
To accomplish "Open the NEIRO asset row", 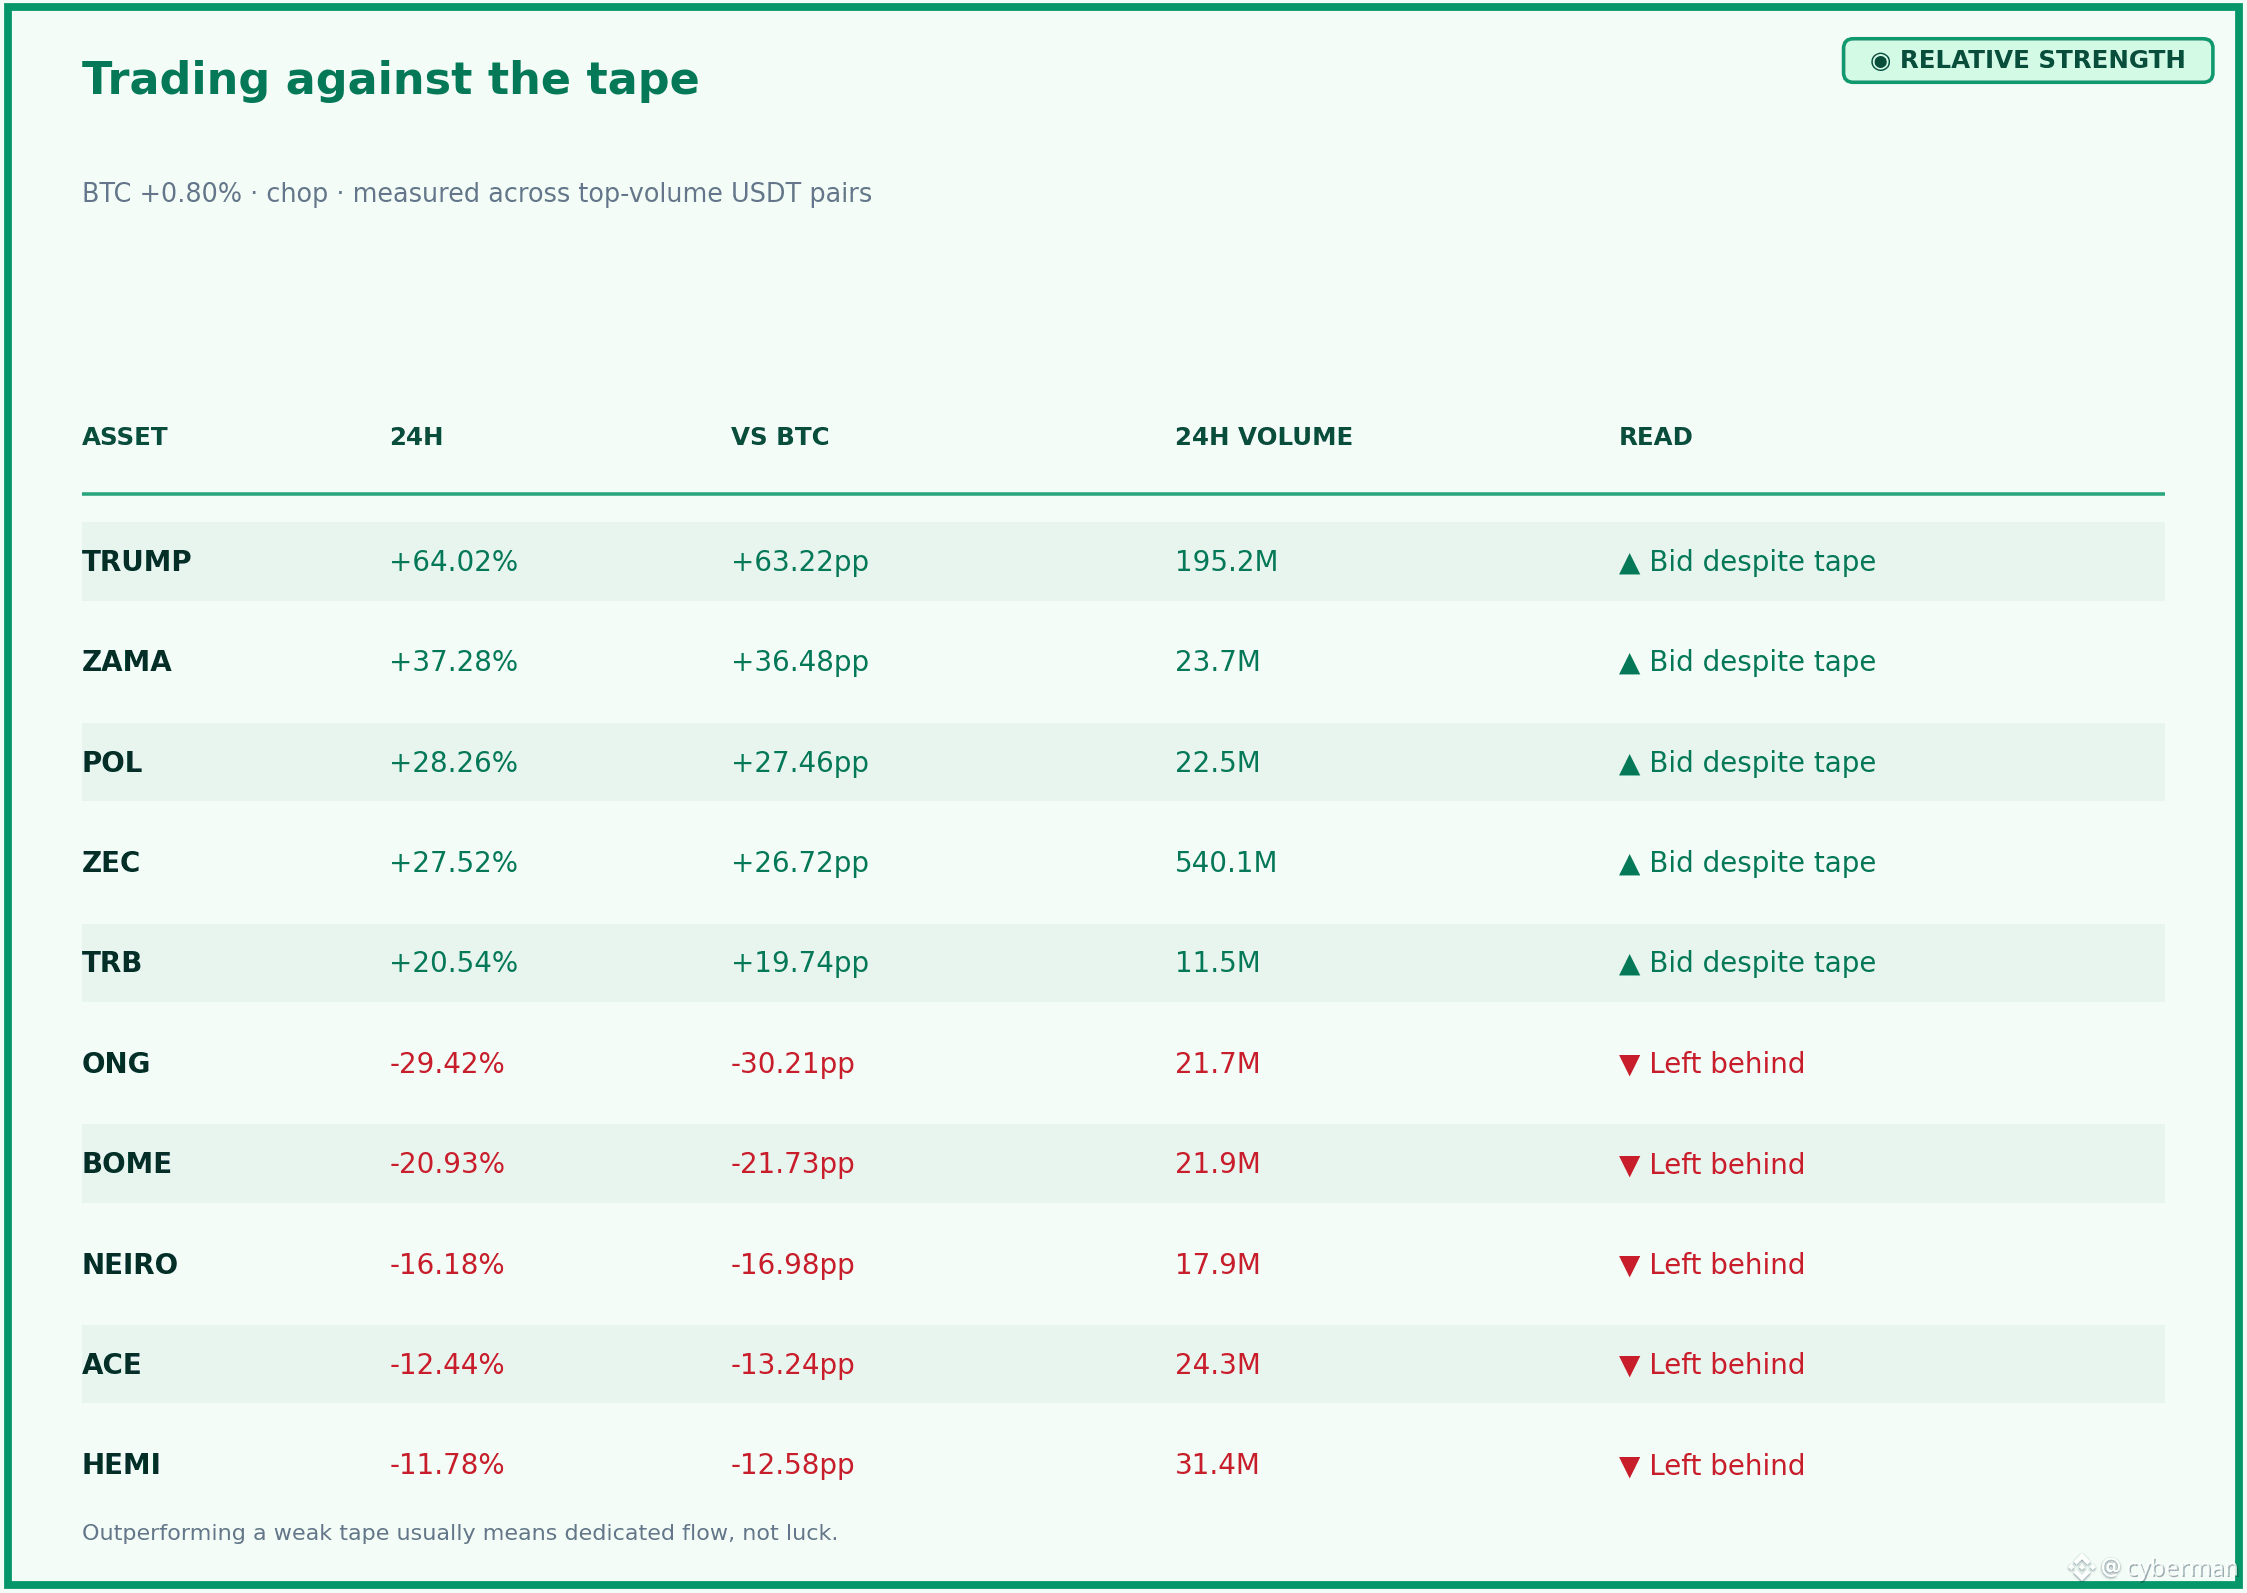I will click(x=1123, y=1264).
